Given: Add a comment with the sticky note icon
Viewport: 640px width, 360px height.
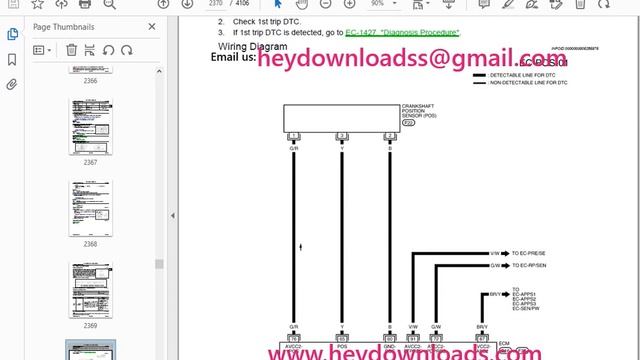Looking at the screenshot, I should 484,4.
